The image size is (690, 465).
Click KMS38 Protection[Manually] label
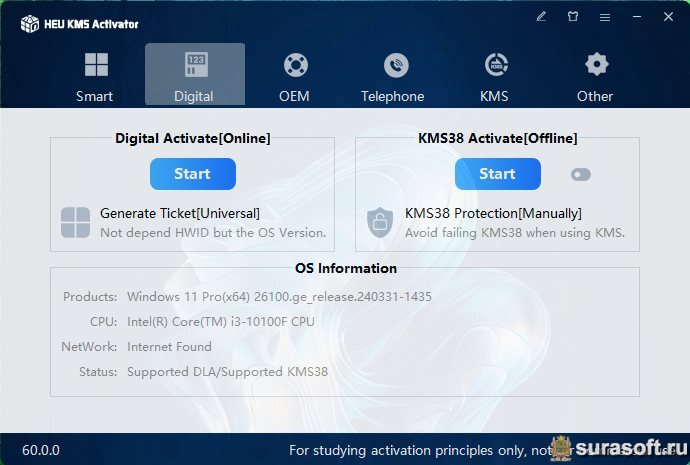click(493, 213)
